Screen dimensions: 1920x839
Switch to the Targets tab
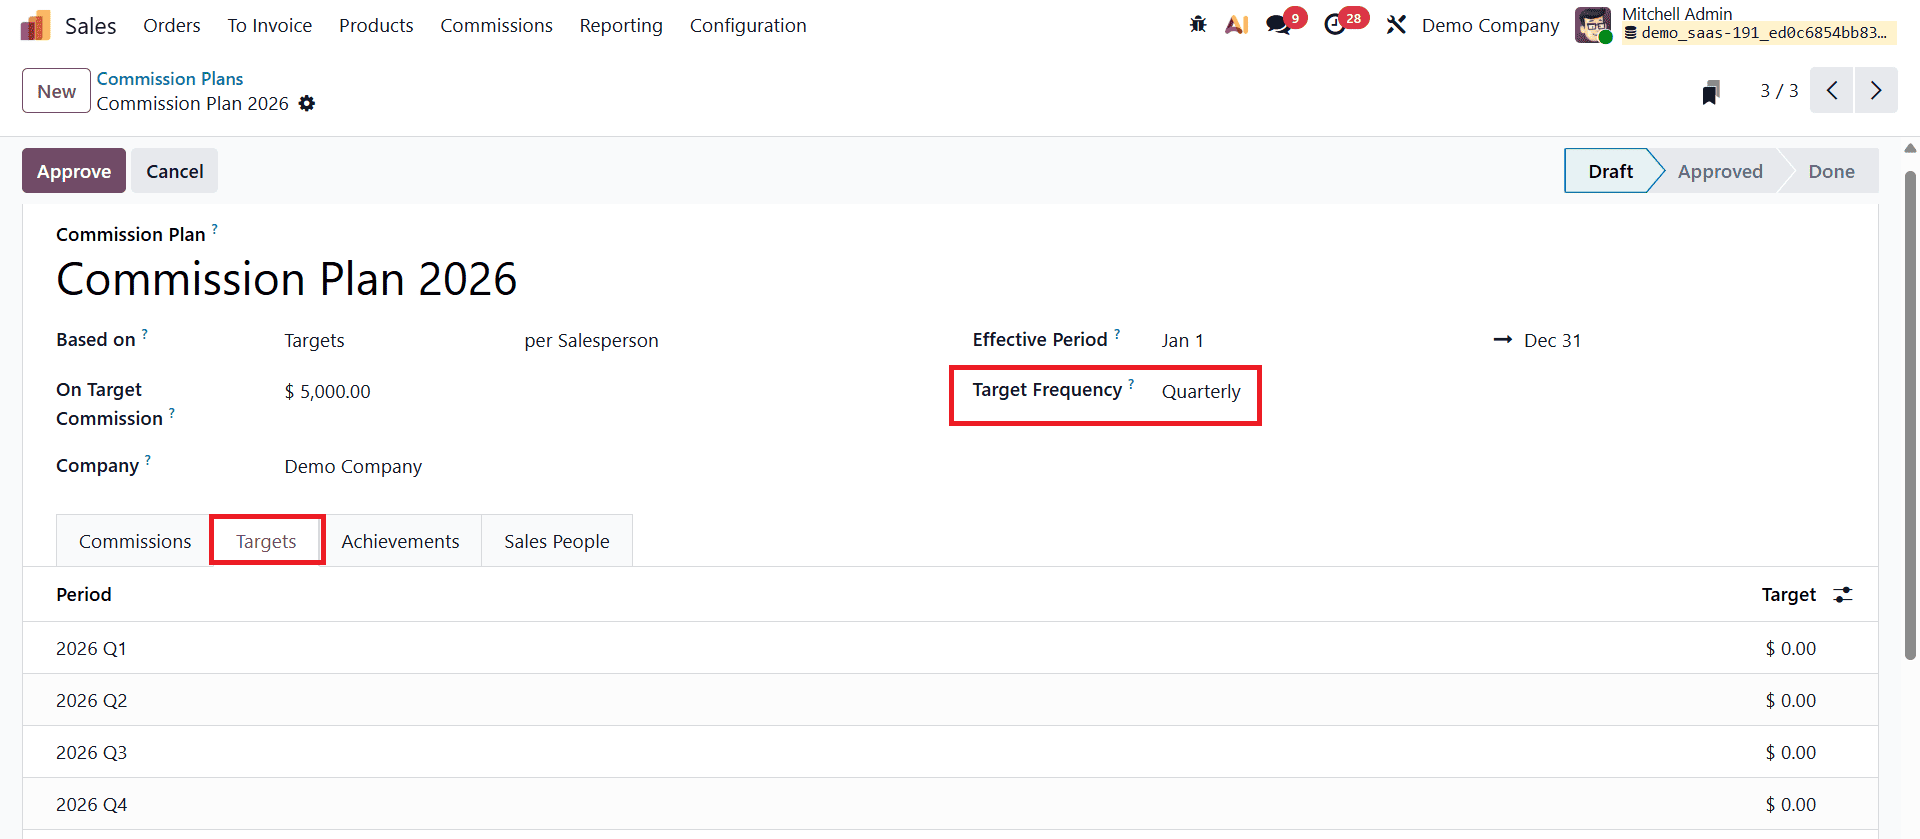(x=266, y=541)
